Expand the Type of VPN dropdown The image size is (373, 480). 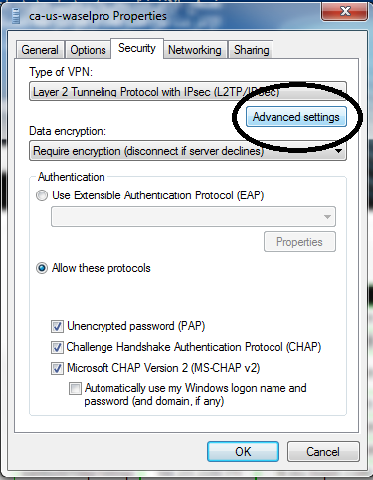(188, 91)
